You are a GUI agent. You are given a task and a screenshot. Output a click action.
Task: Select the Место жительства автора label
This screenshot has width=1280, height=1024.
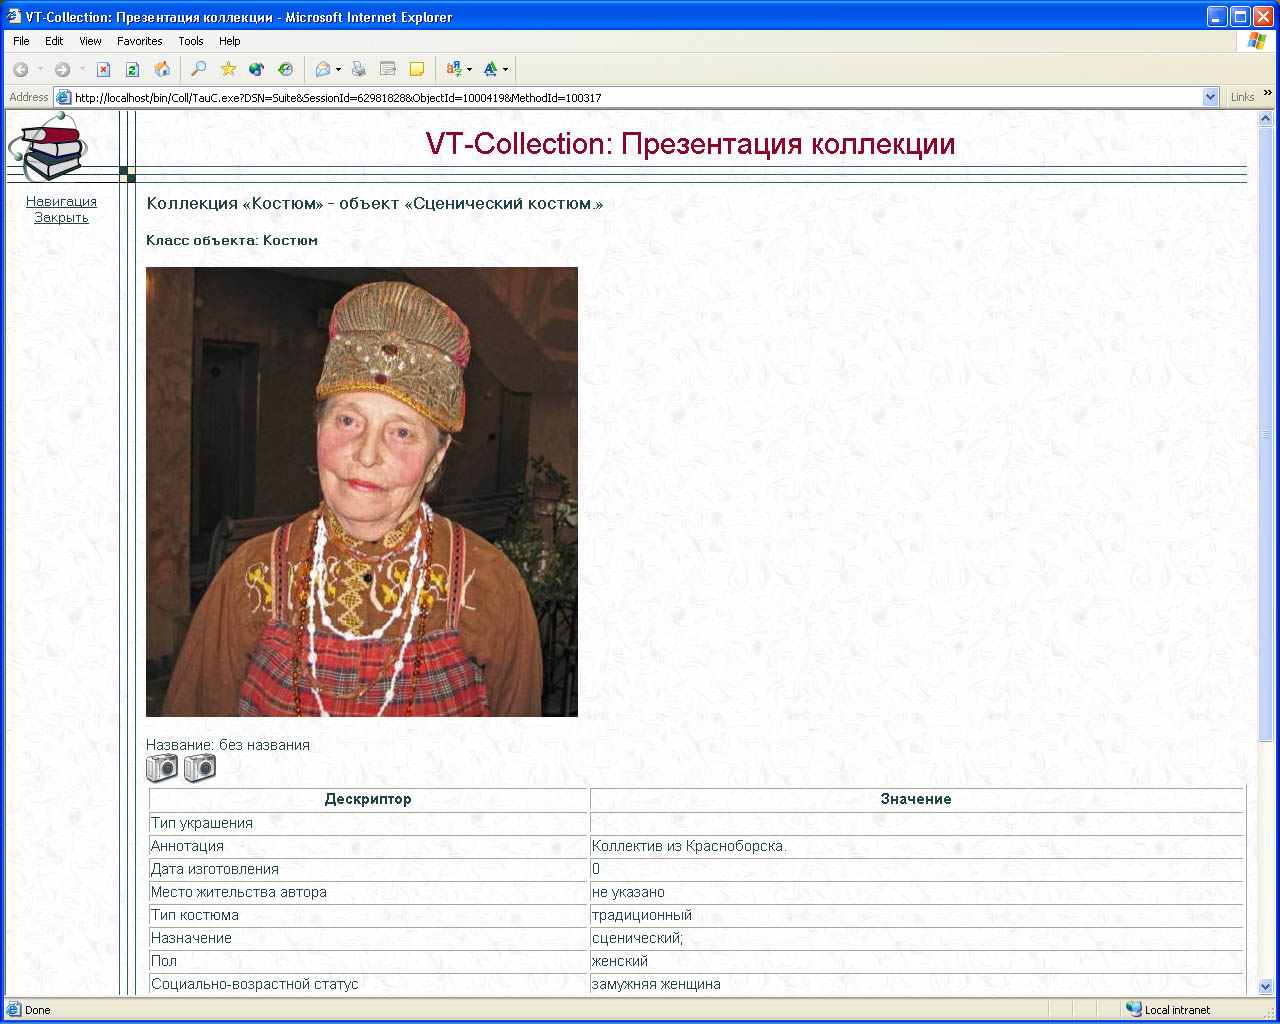coord(239,892)
